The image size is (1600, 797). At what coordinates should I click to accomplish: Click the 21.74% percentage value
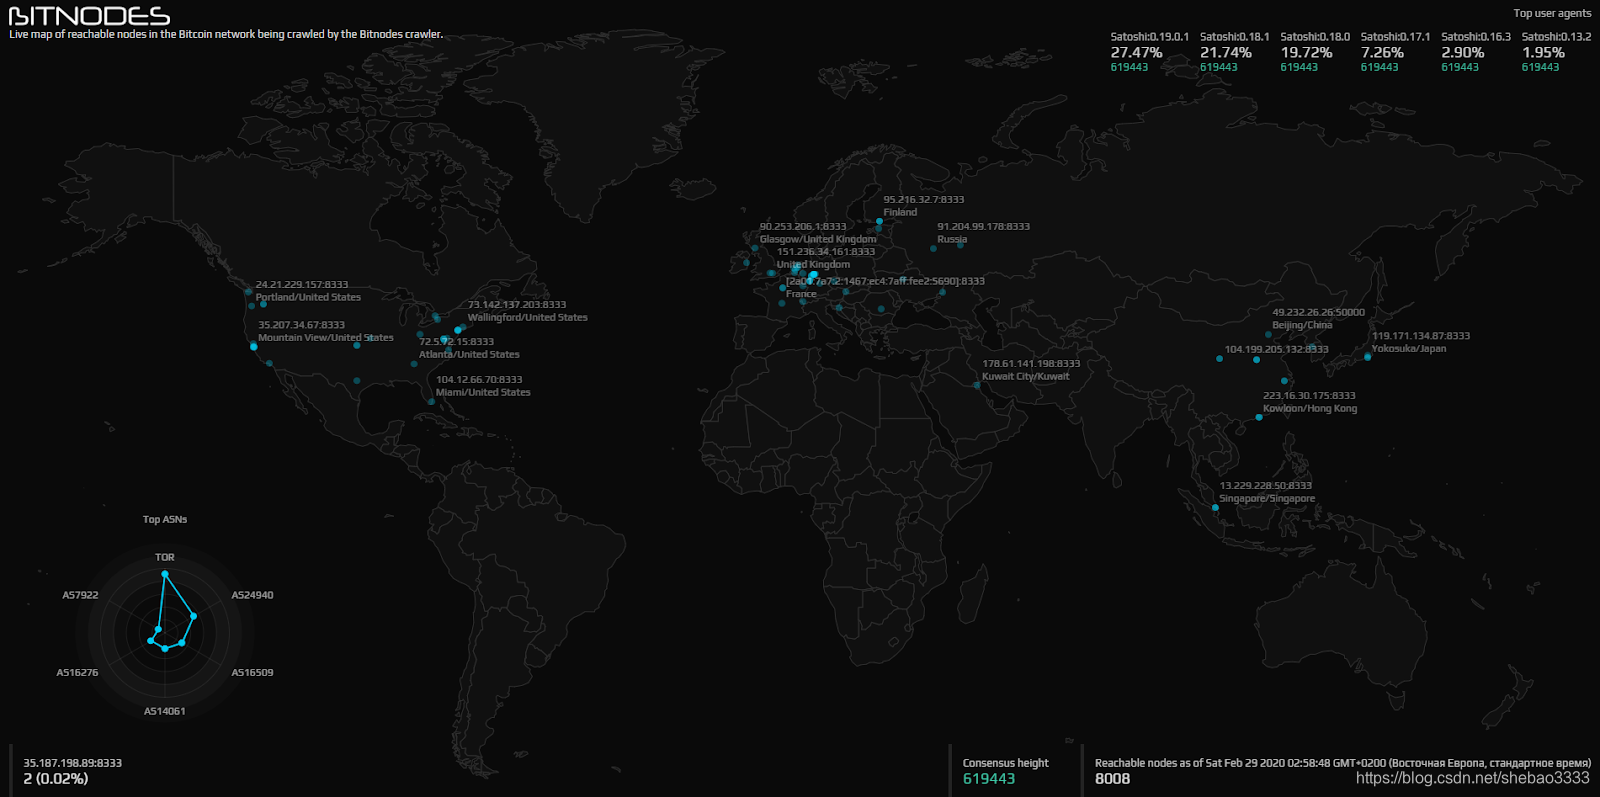coord(1226,52)
